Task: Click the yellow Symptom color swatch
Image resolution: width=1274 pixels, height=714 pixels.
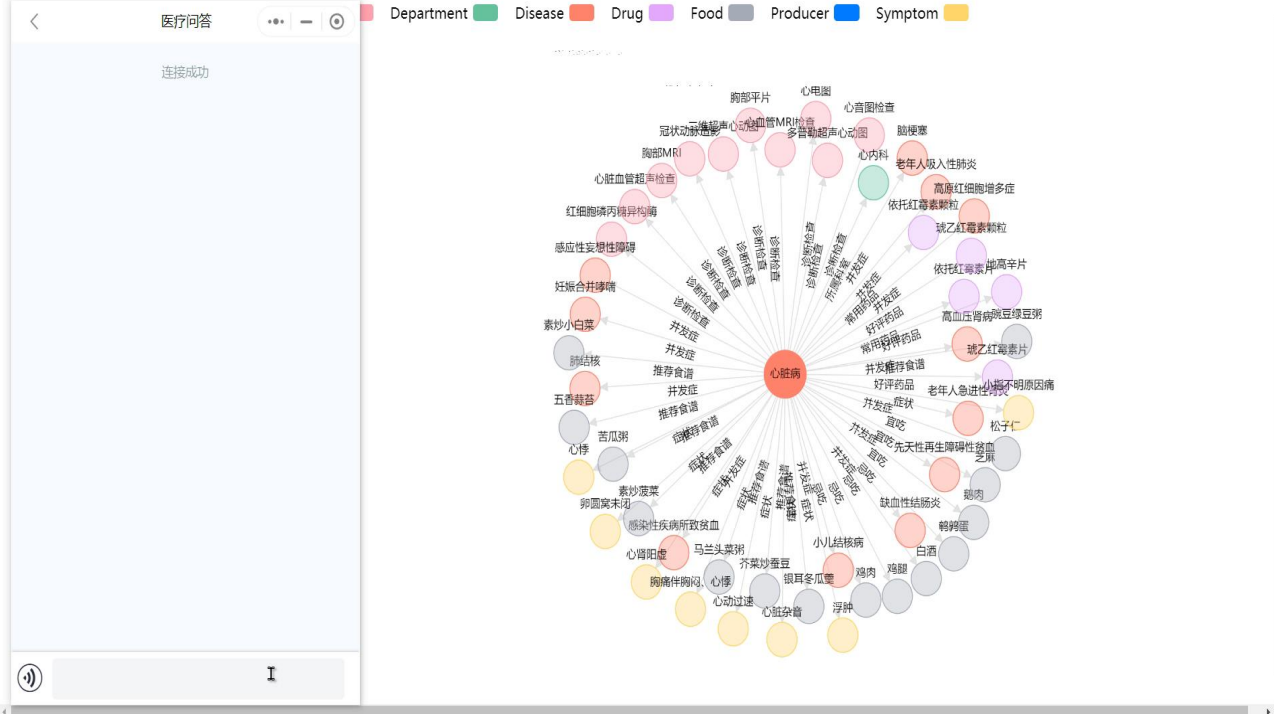Action: point(956,13)
